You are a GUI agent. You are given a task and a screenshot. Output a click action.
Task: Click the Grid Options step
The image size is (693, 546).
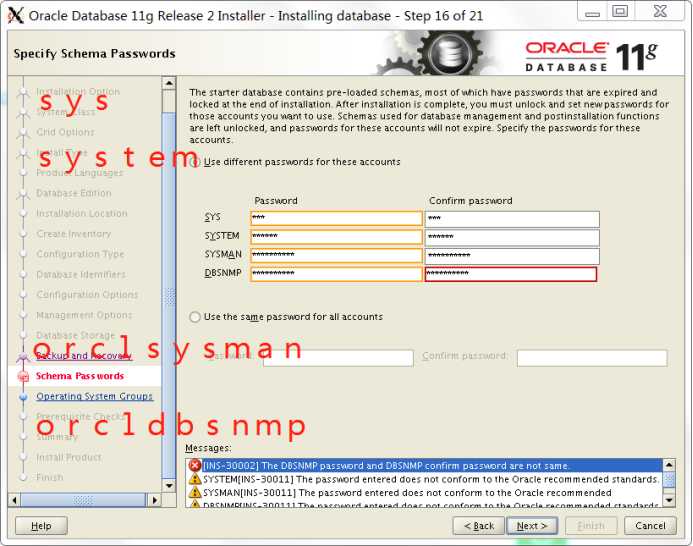[65, 132]
